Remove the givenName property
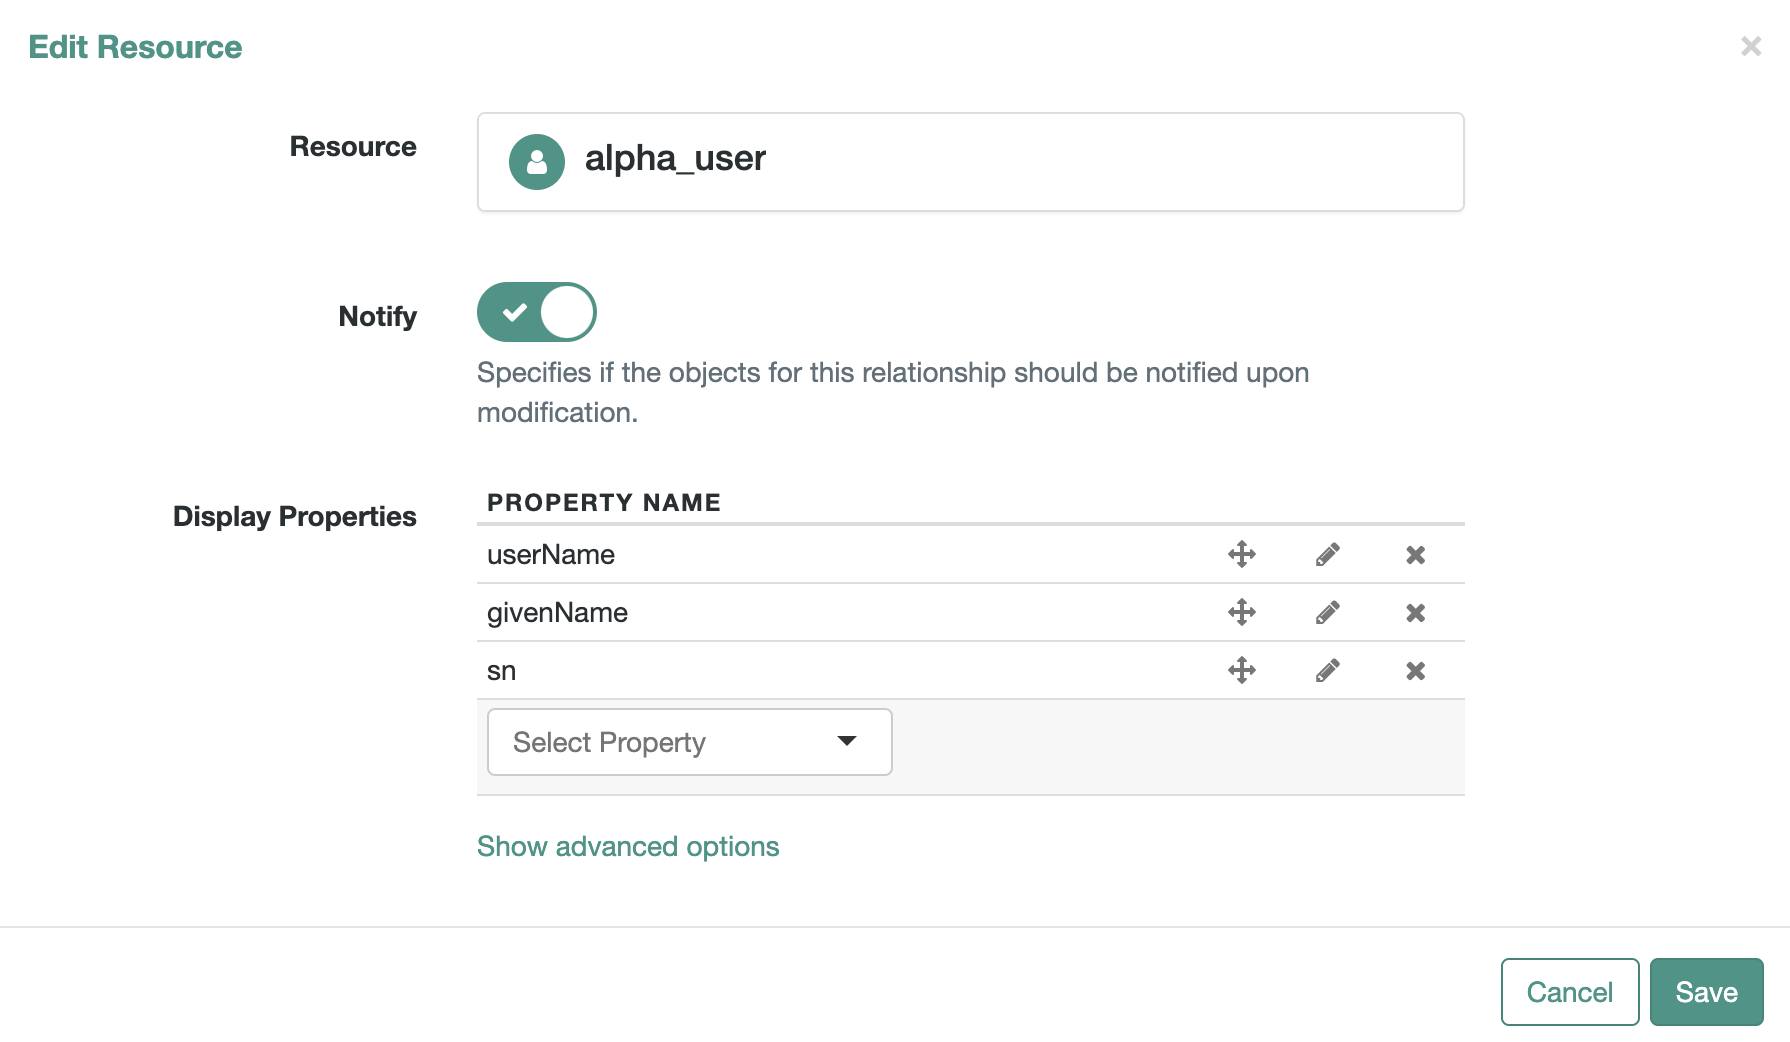 tap(1415, 612)
